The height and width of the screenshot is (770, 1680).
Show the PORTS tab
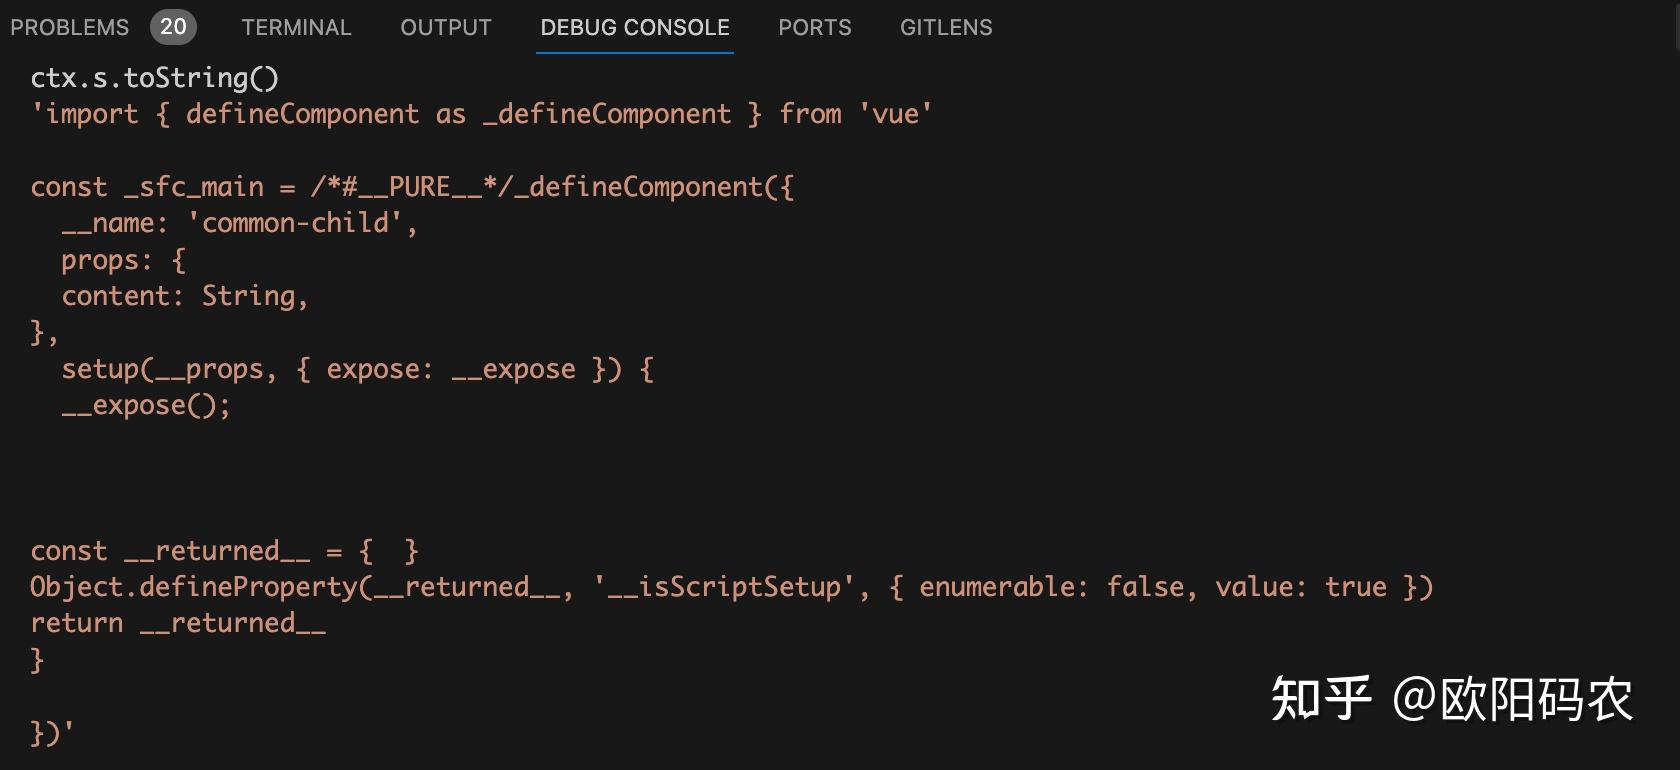pos(815,27)
